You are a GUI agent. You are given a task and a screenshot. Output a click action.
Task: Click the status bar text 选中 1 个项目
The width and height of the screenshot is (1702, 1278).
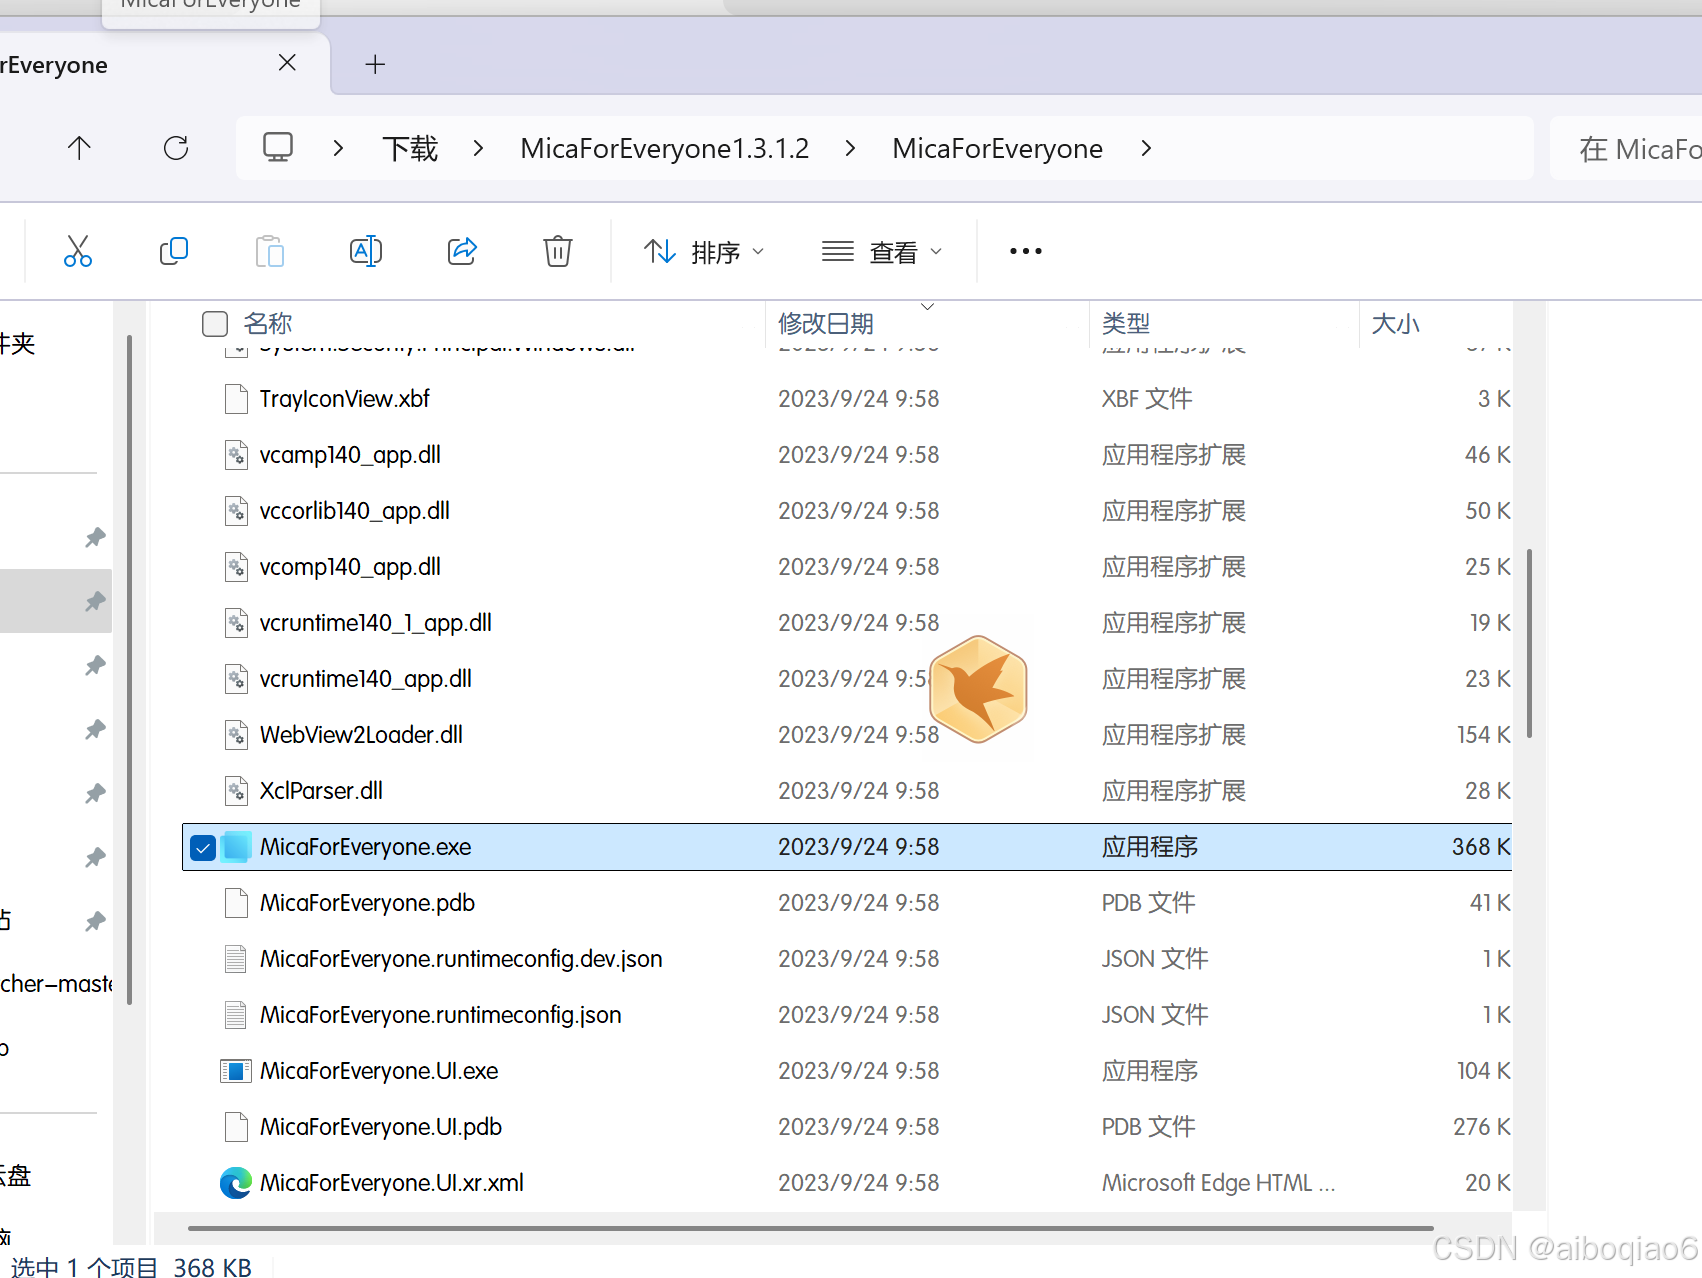[84, 1267]
